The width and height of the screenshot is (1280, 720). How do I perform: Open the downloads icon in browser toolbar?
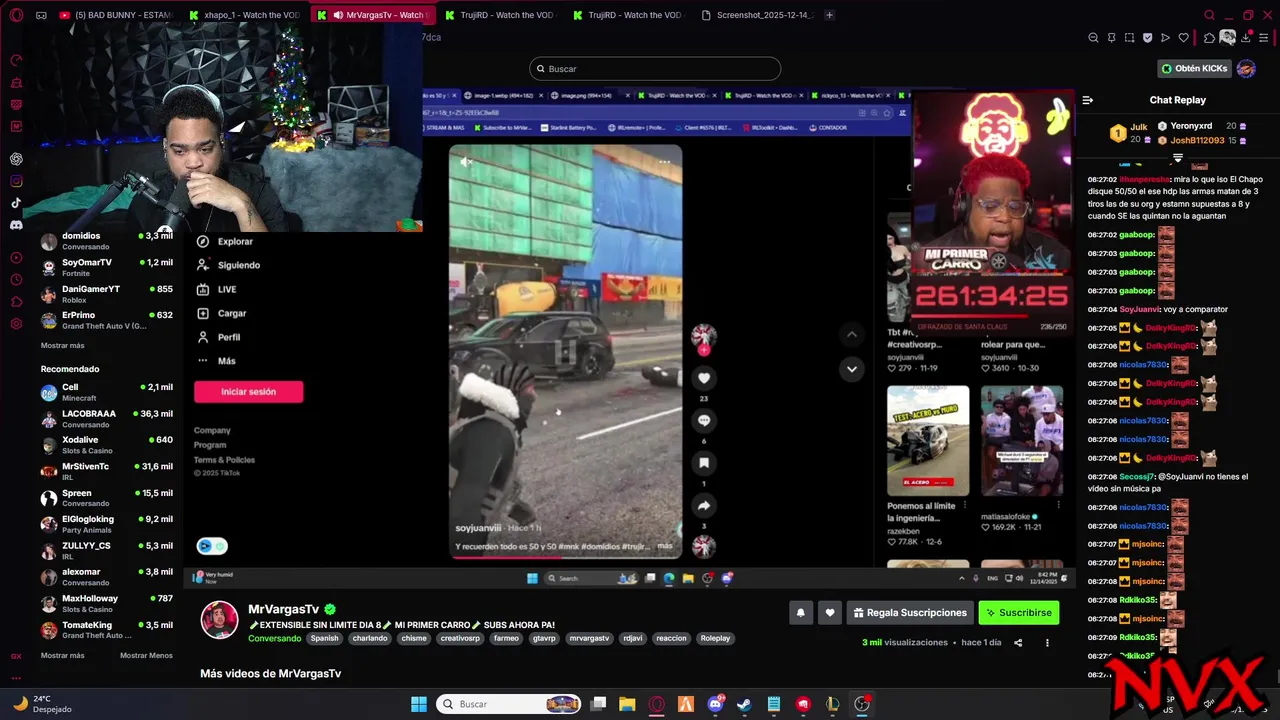(1246, 38)
